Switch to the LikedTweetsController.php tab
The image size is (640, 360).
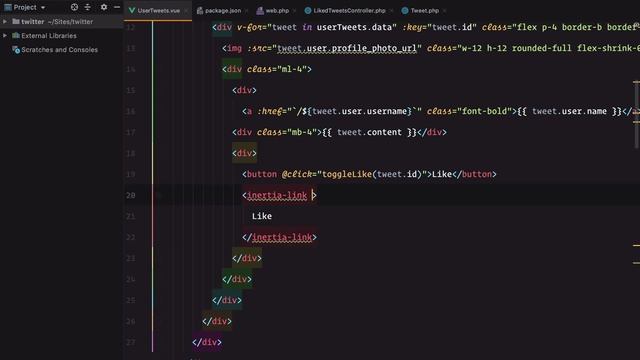pyautogui.click(x=349, y=11)
